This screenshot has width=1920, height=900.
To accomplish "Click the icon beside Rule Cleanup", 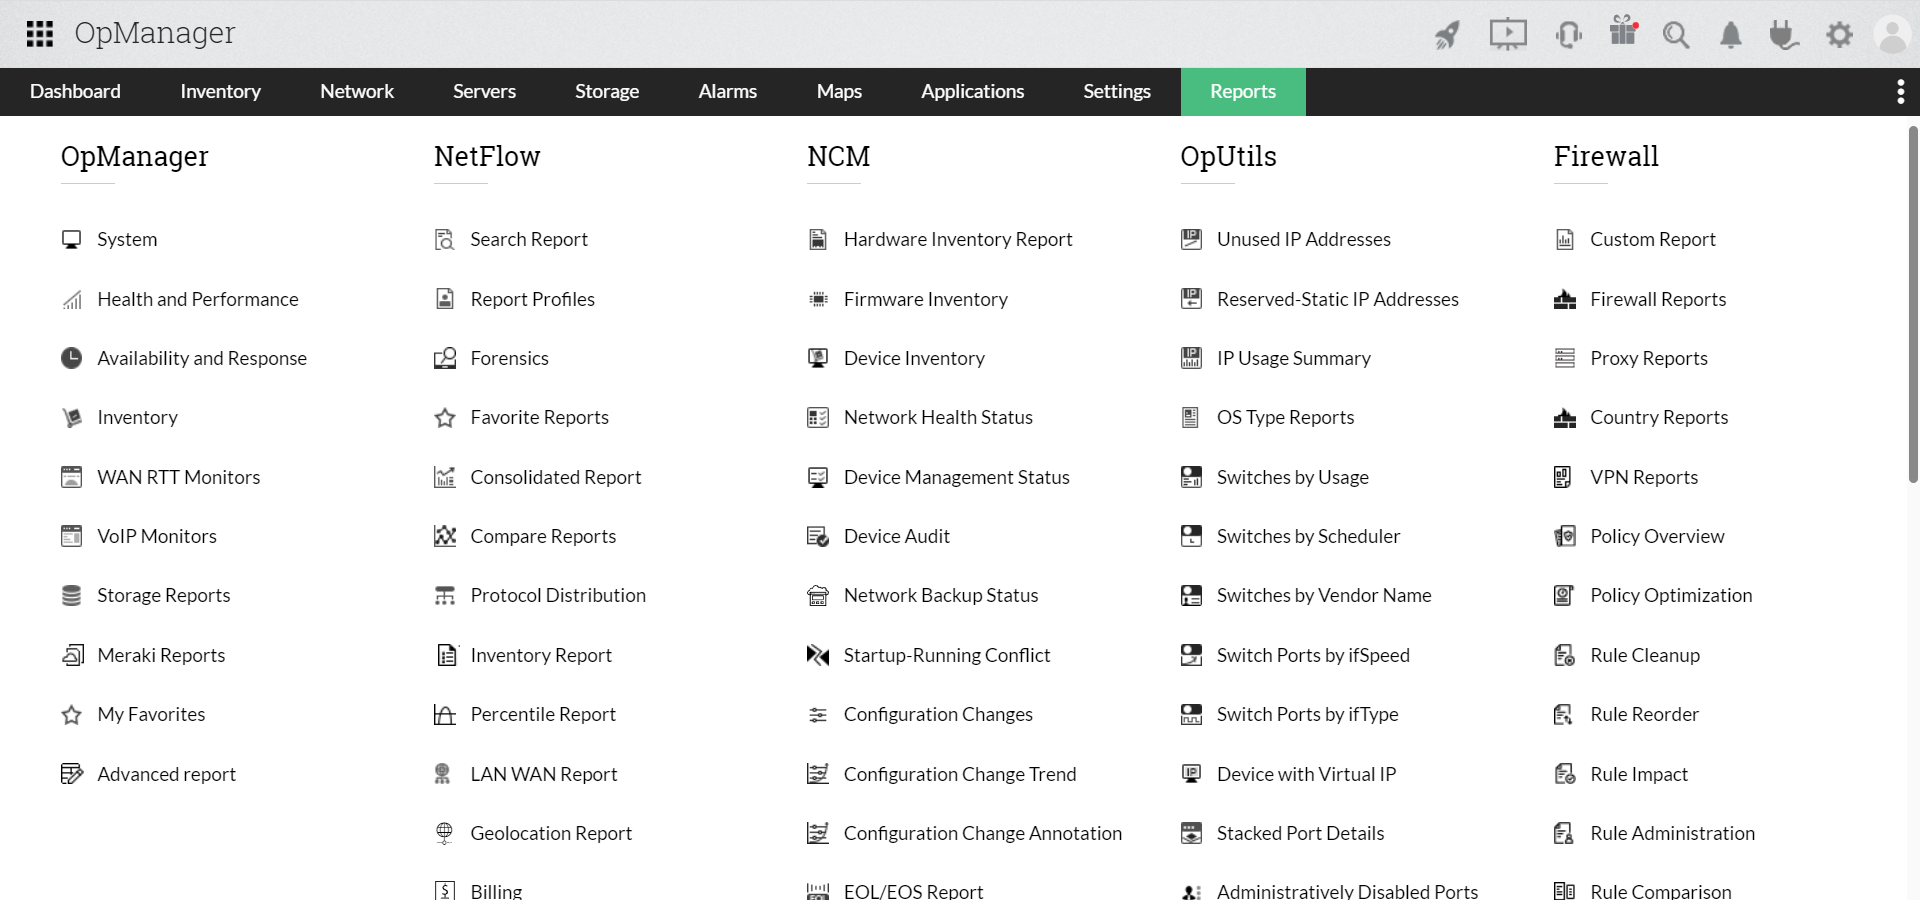I will (x=1565, y=655).
